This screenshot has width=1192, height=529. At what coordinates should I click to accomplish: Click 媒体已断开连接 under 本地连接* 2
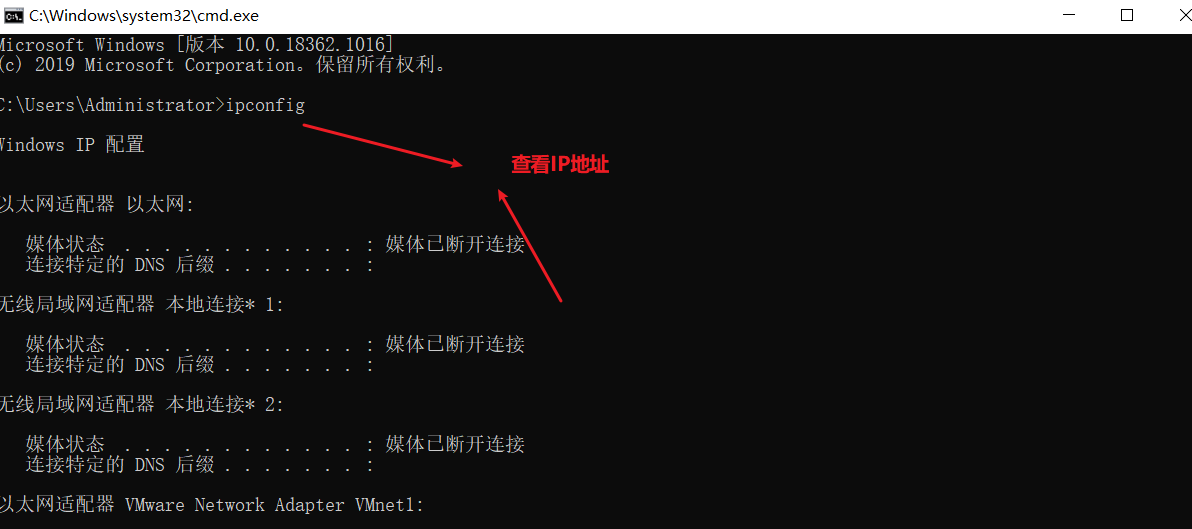point(455,445)
